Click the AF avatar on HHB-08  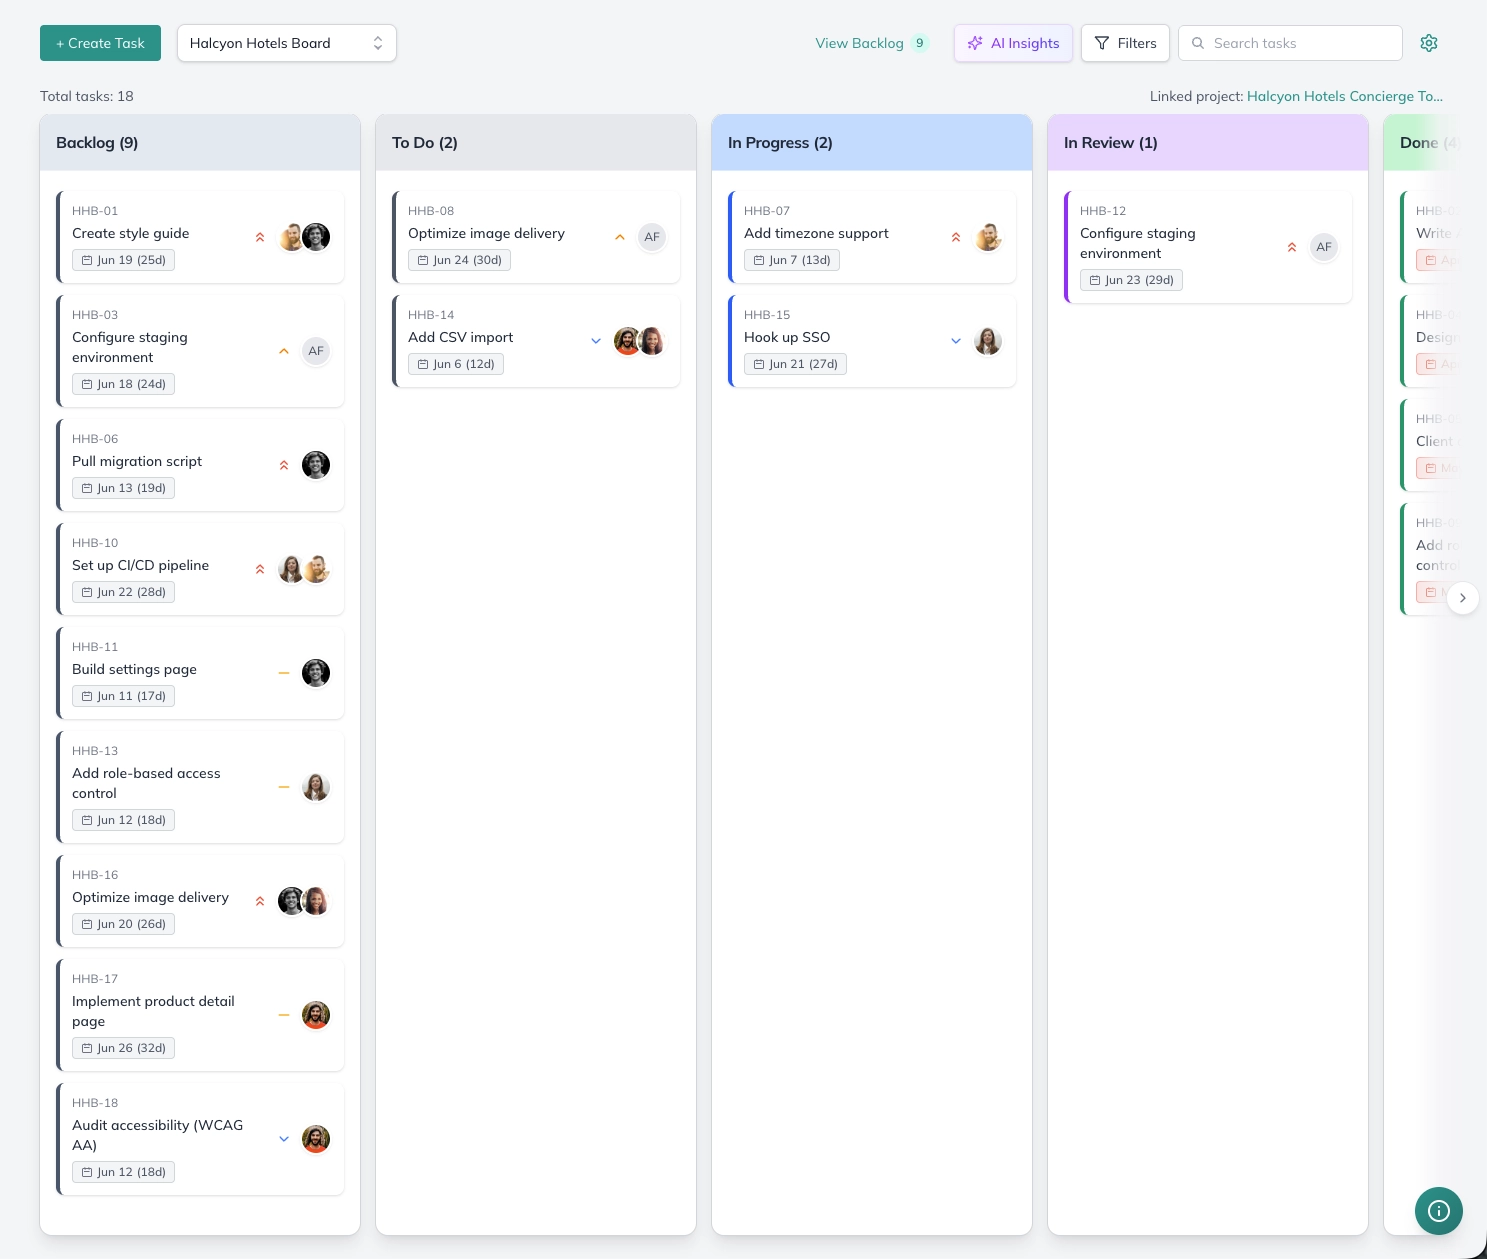(x=652, y=237)
